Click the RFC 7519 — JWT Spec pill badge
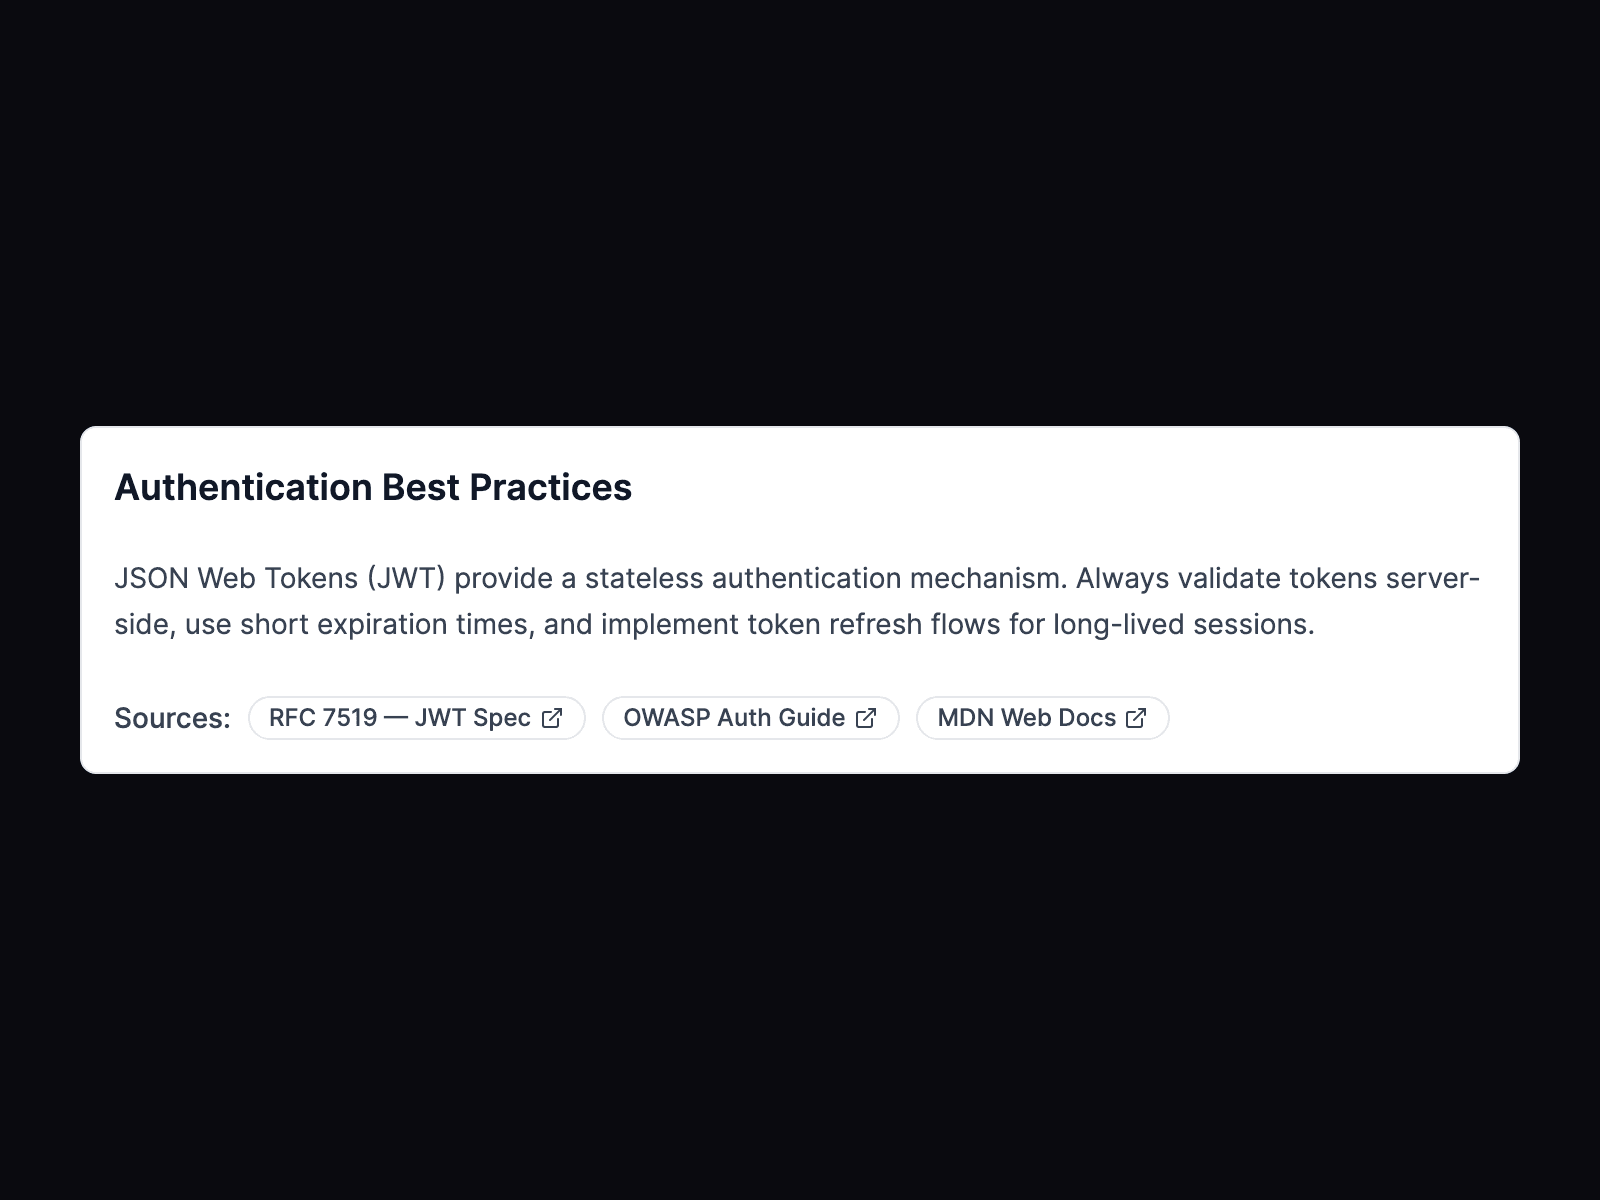This screenshot has width=1600, height=1200. point(416,717)
